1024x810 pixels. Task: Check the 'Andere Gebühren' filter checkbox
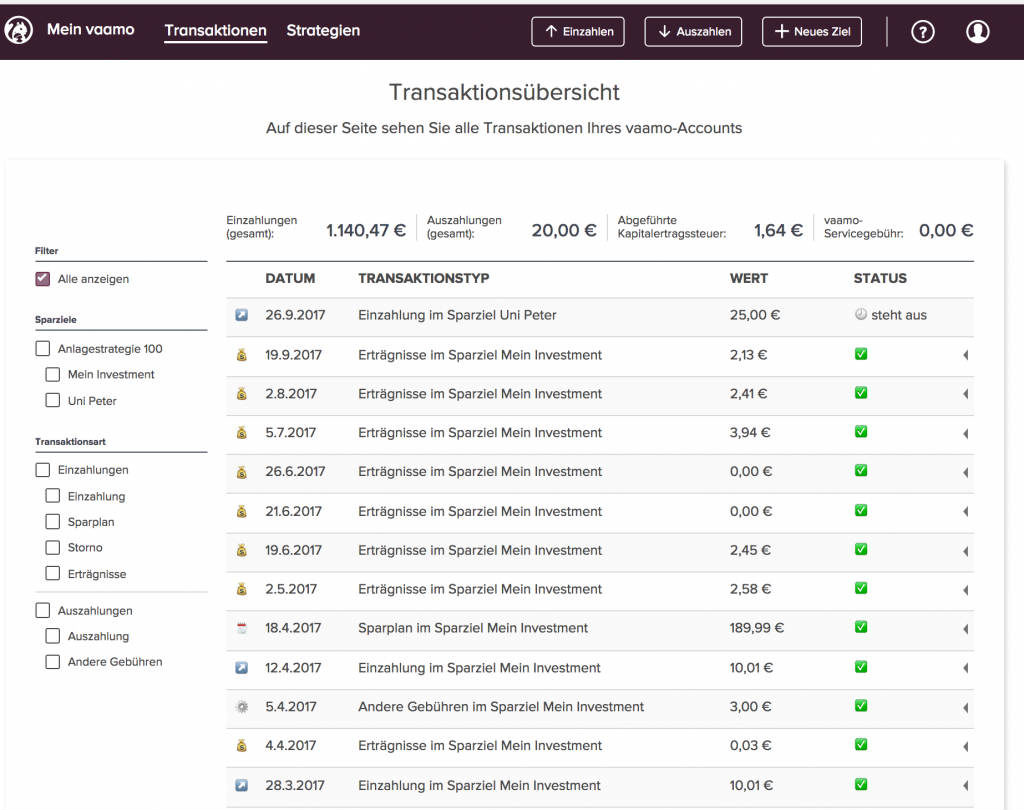(x=52, y=662)
